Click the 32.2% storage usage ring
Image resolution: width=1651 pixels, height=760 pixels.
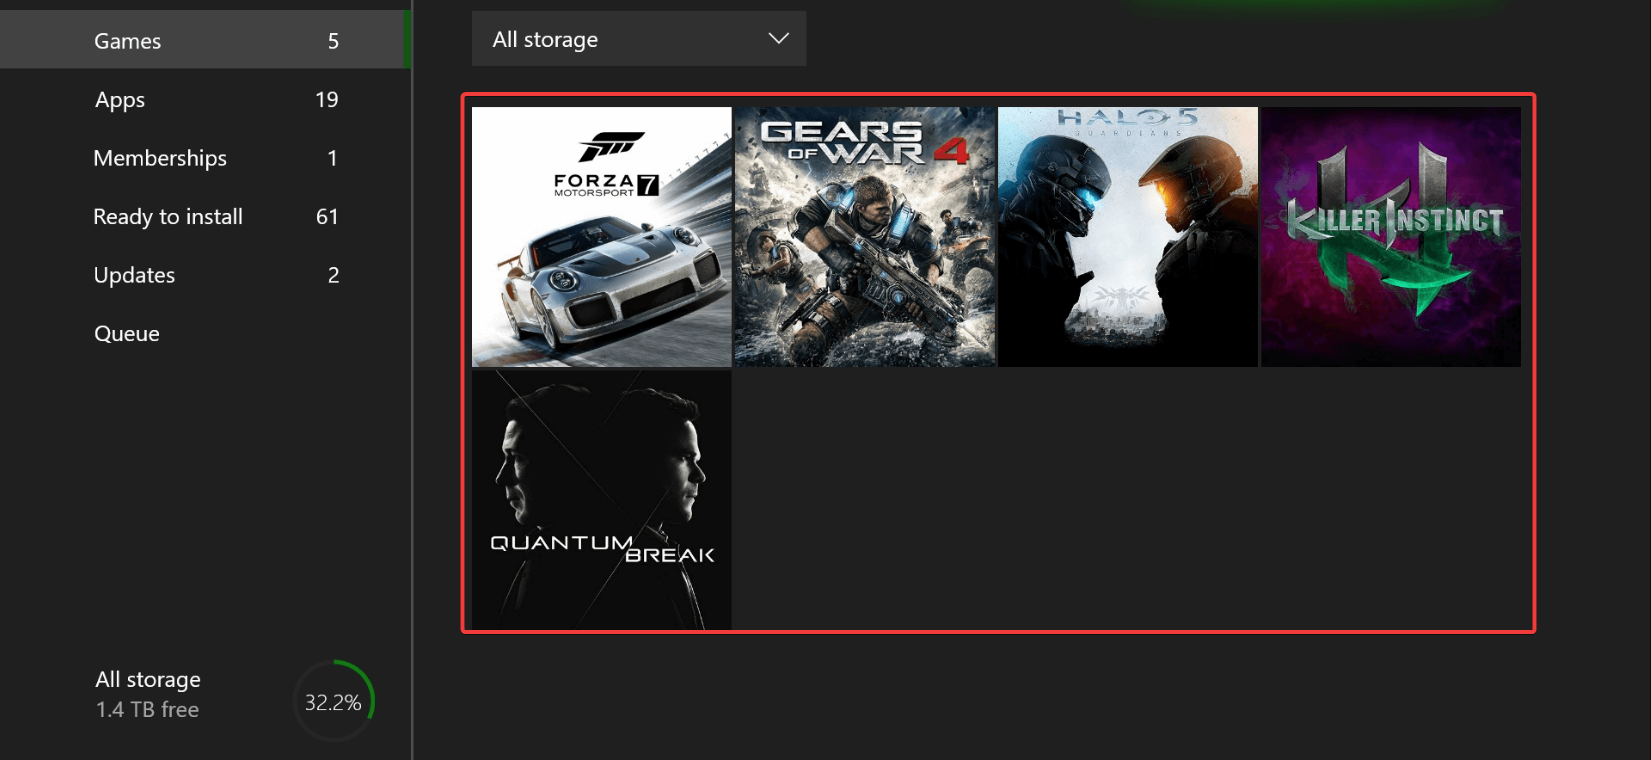[x=334, y=701]
